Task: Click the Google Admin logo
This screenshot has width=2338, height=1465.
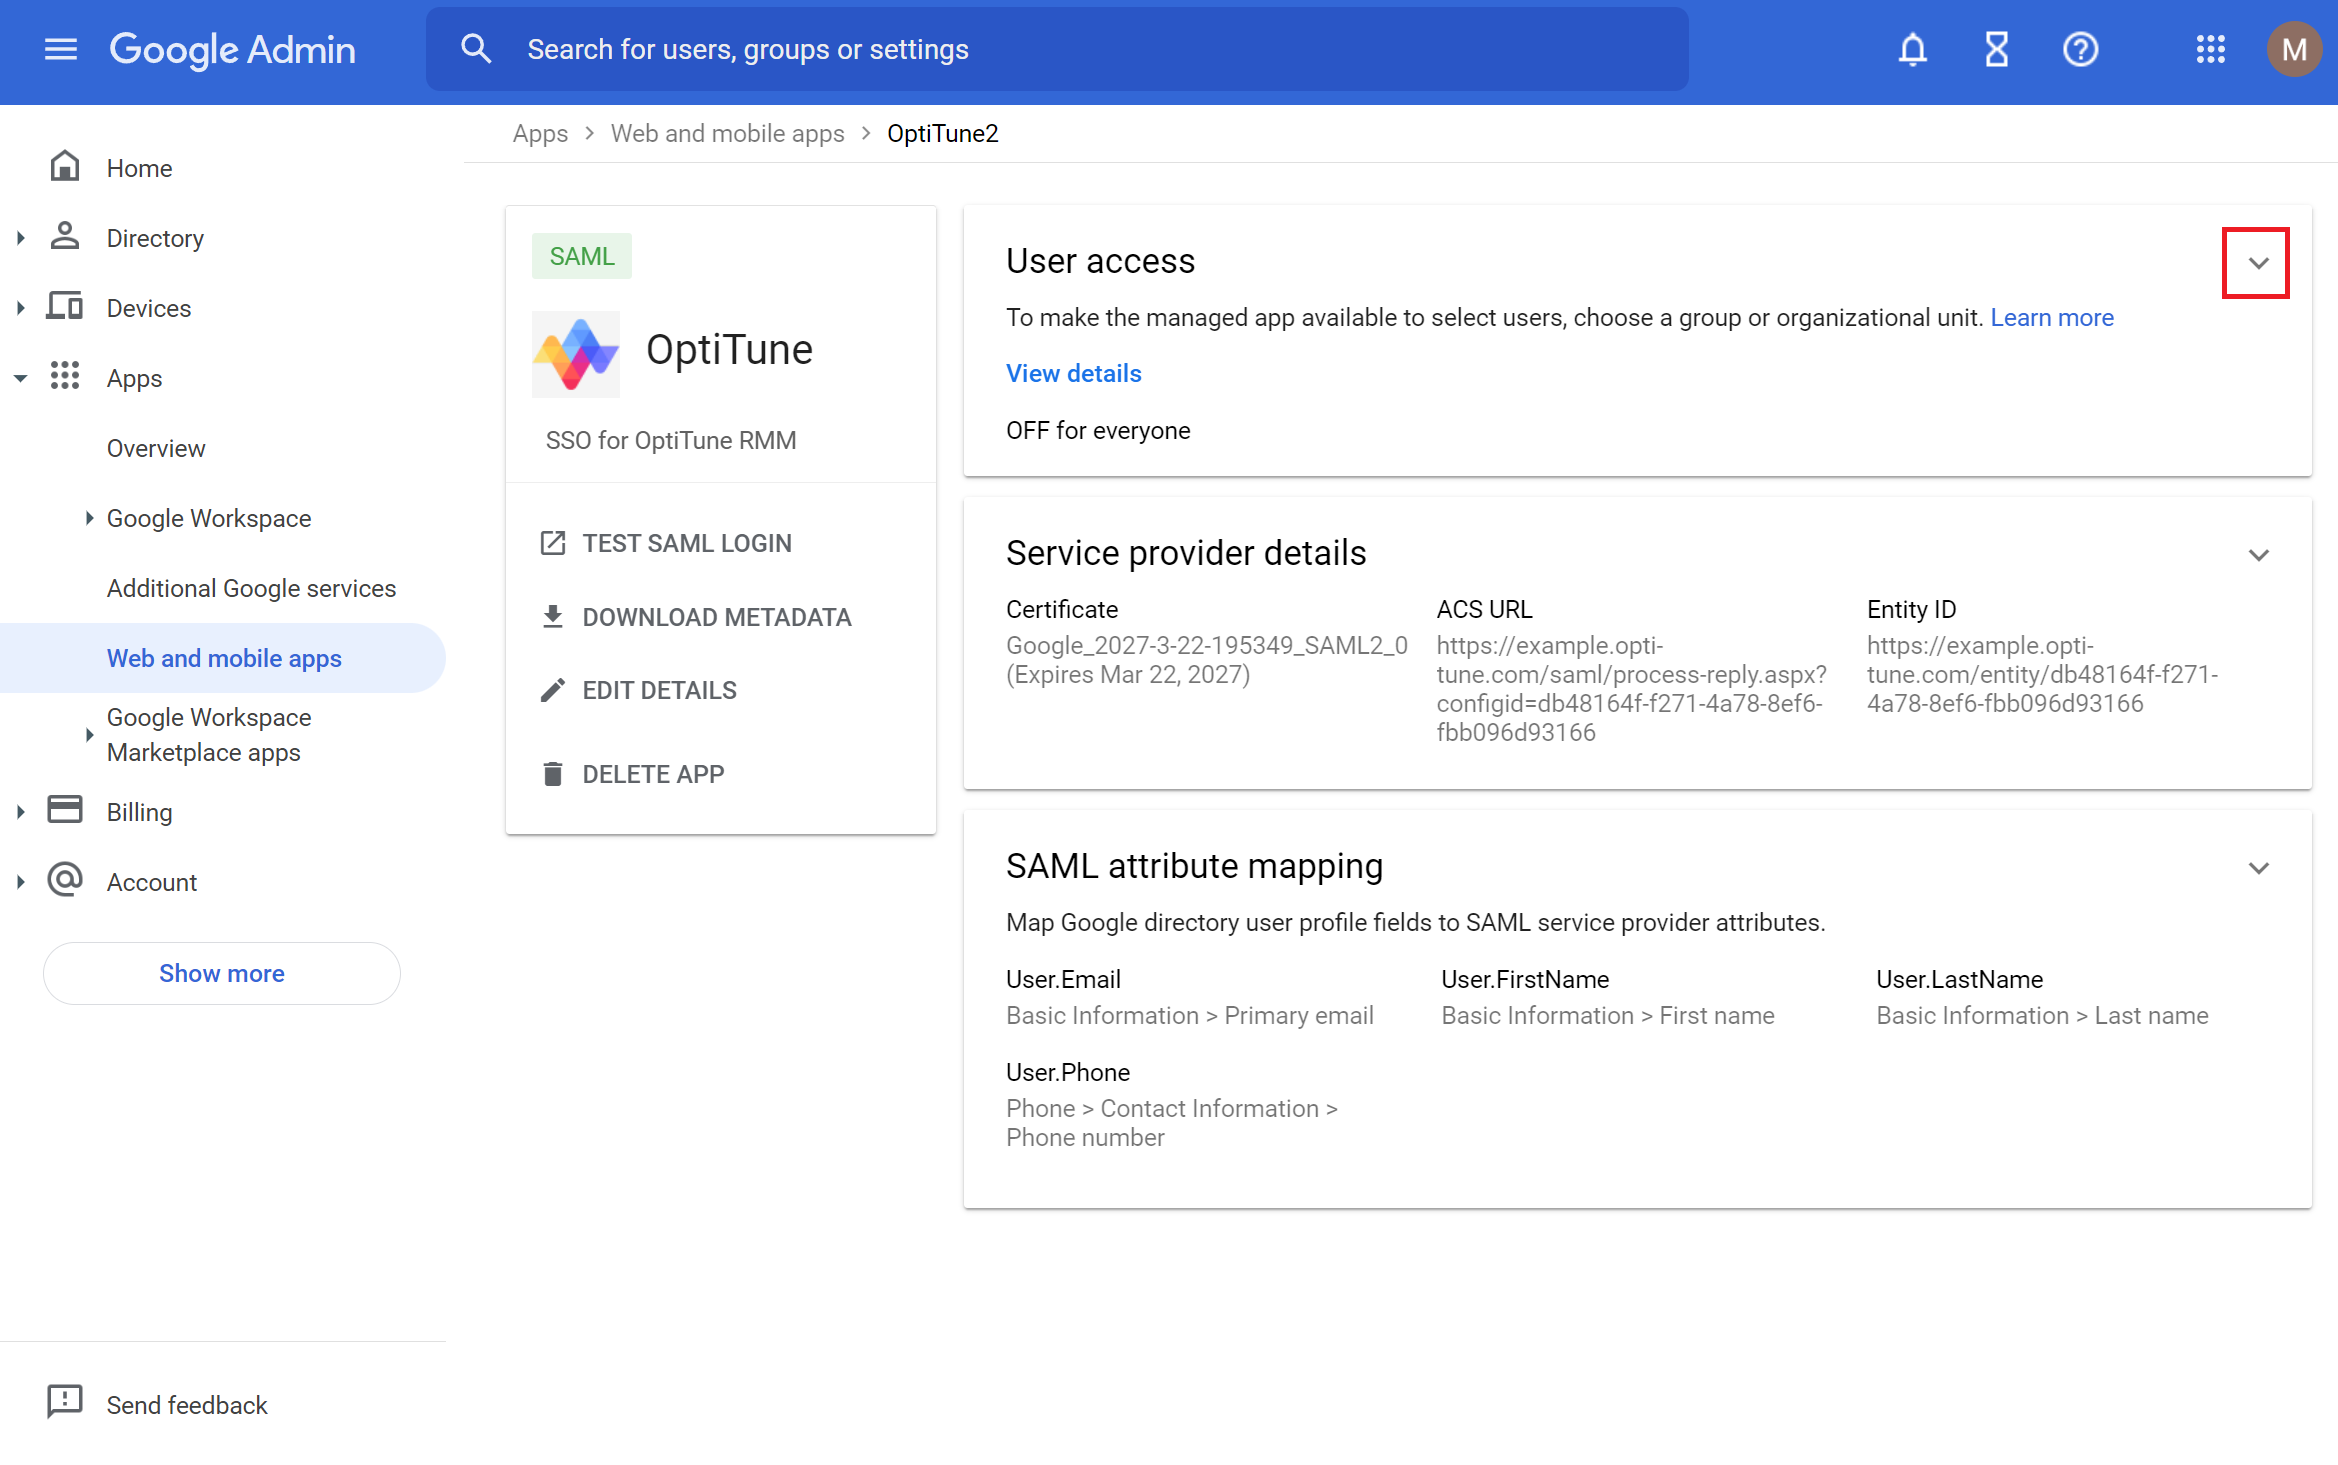Action: pyautogui.click(x=232, y=49)
